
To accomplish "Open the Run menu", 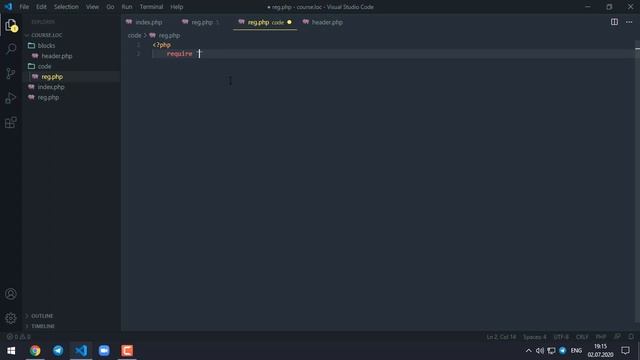I will 127,7.
